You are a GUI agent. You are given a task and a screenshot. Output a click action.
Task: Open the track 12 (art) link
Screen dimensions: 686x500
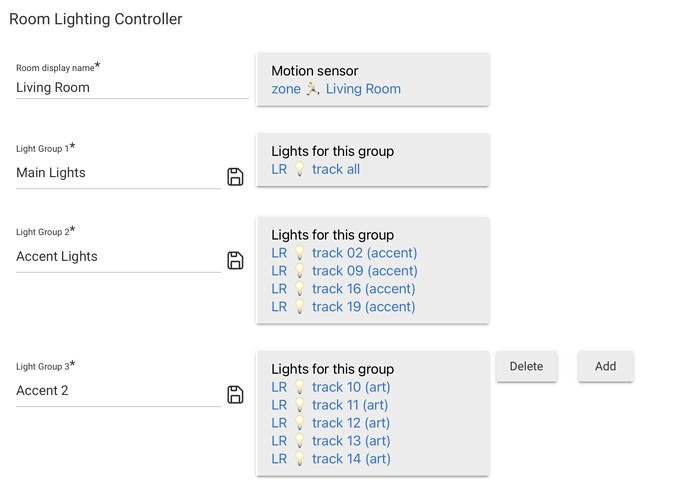tap(351, 423)
